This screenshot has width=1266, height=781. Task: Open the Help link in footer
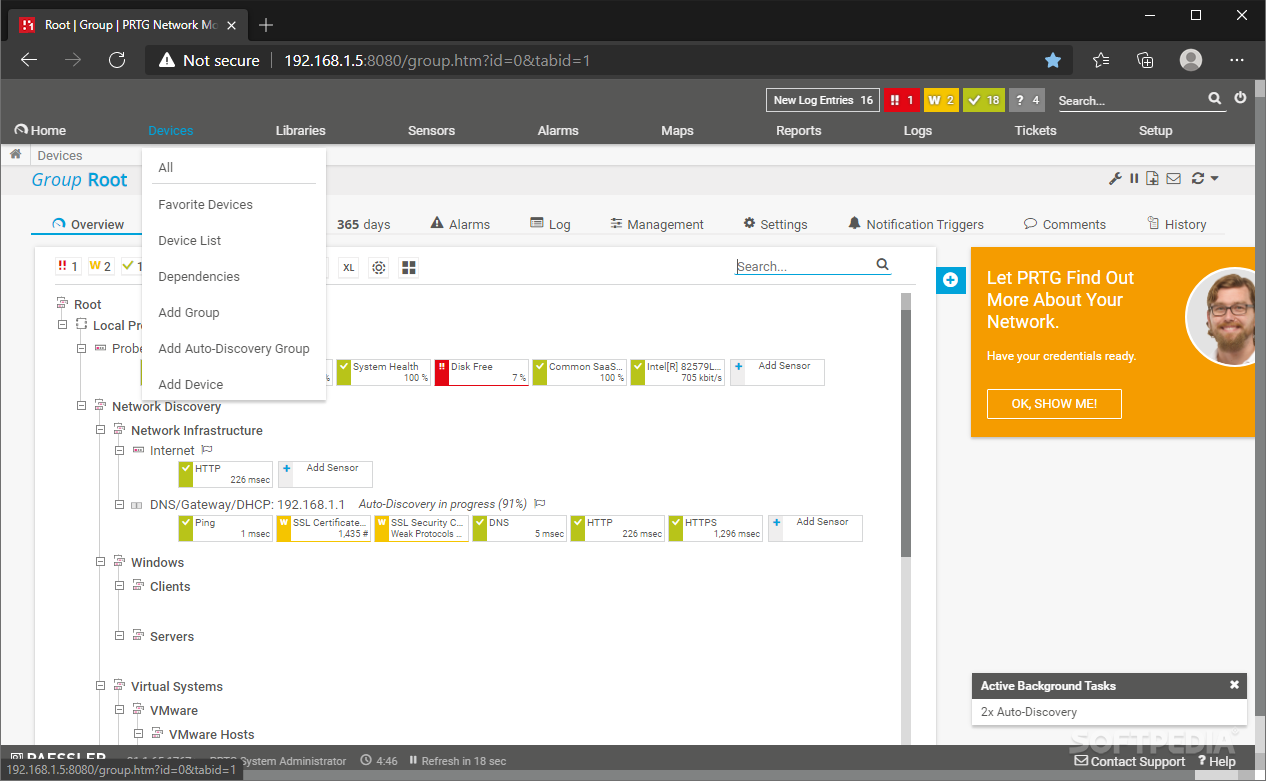pyautogui.click(x=1216, y=762)
